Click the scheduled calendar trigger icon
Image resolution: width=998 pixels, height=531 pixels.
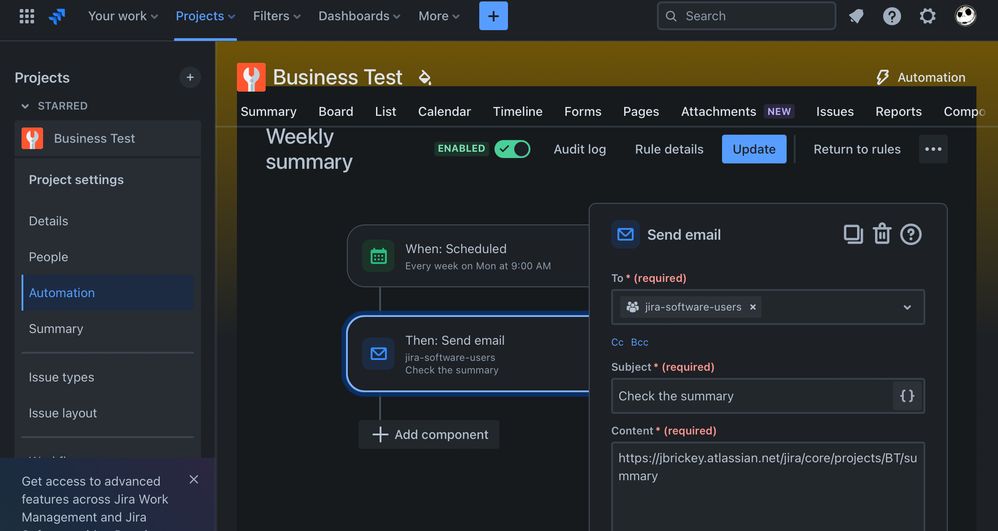[x=379, y=256]
